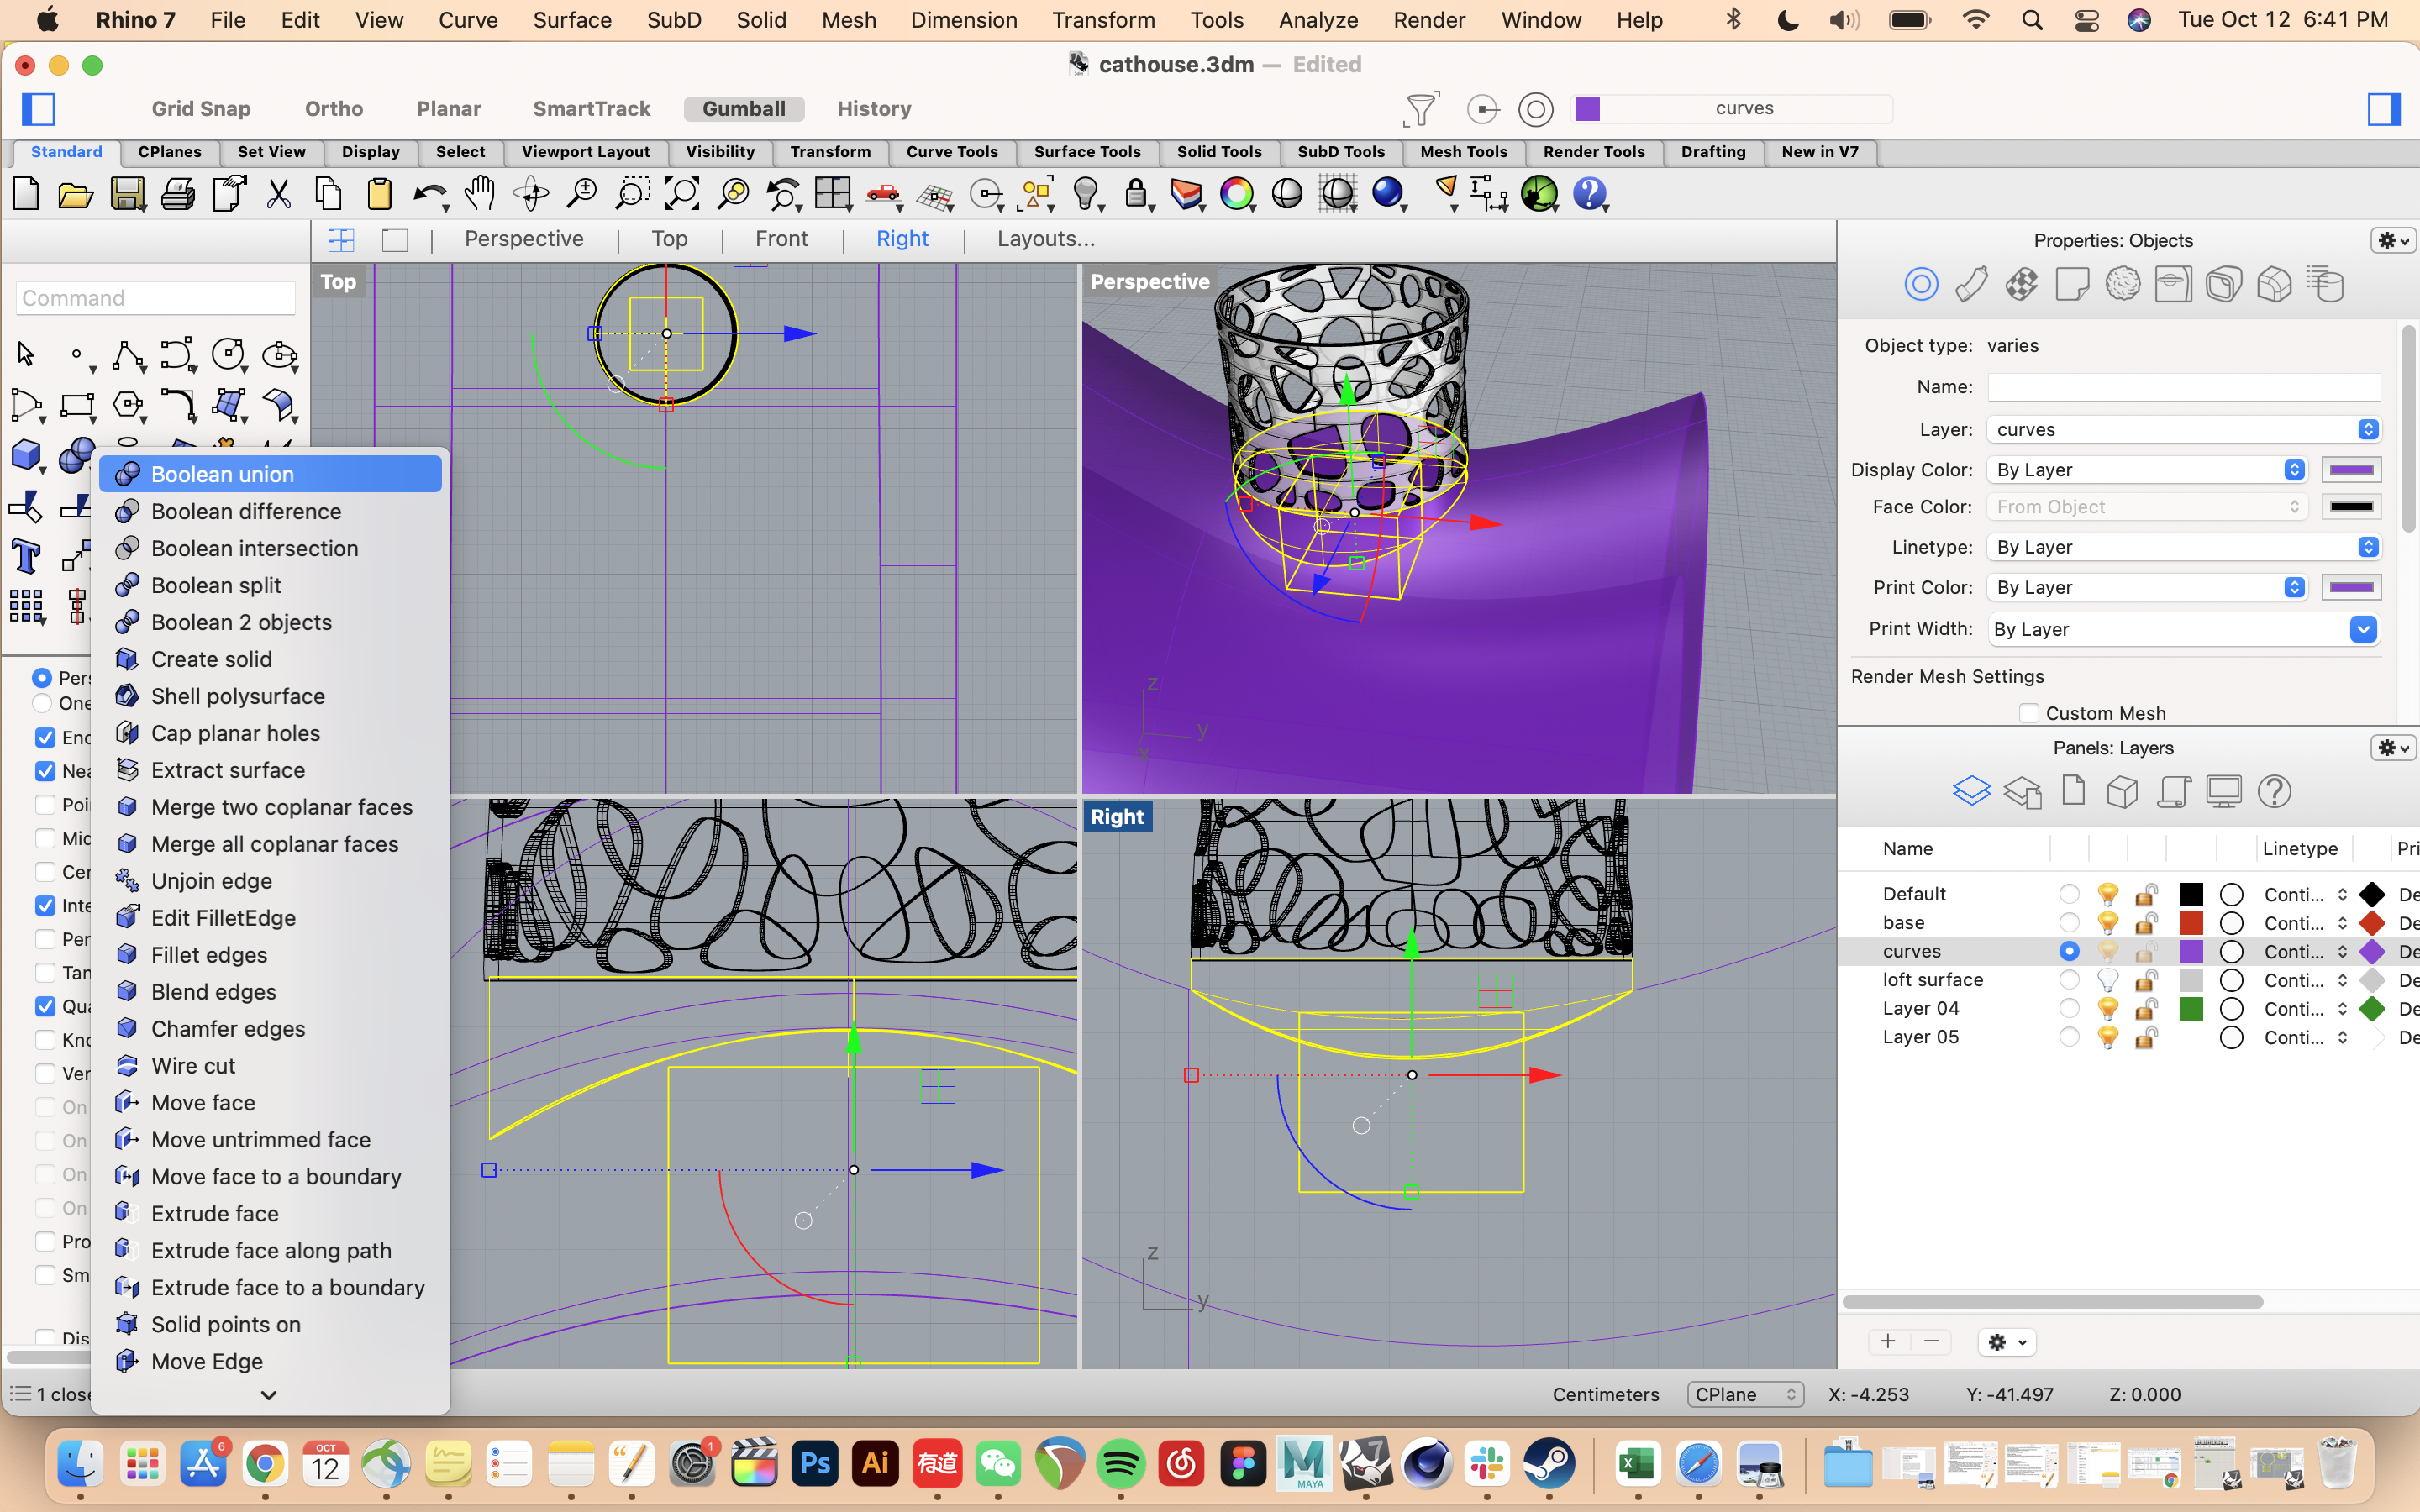Toggle Grid Snap button
Image resolution: width=2420 pixels, height=1512 pixels.
201,109
